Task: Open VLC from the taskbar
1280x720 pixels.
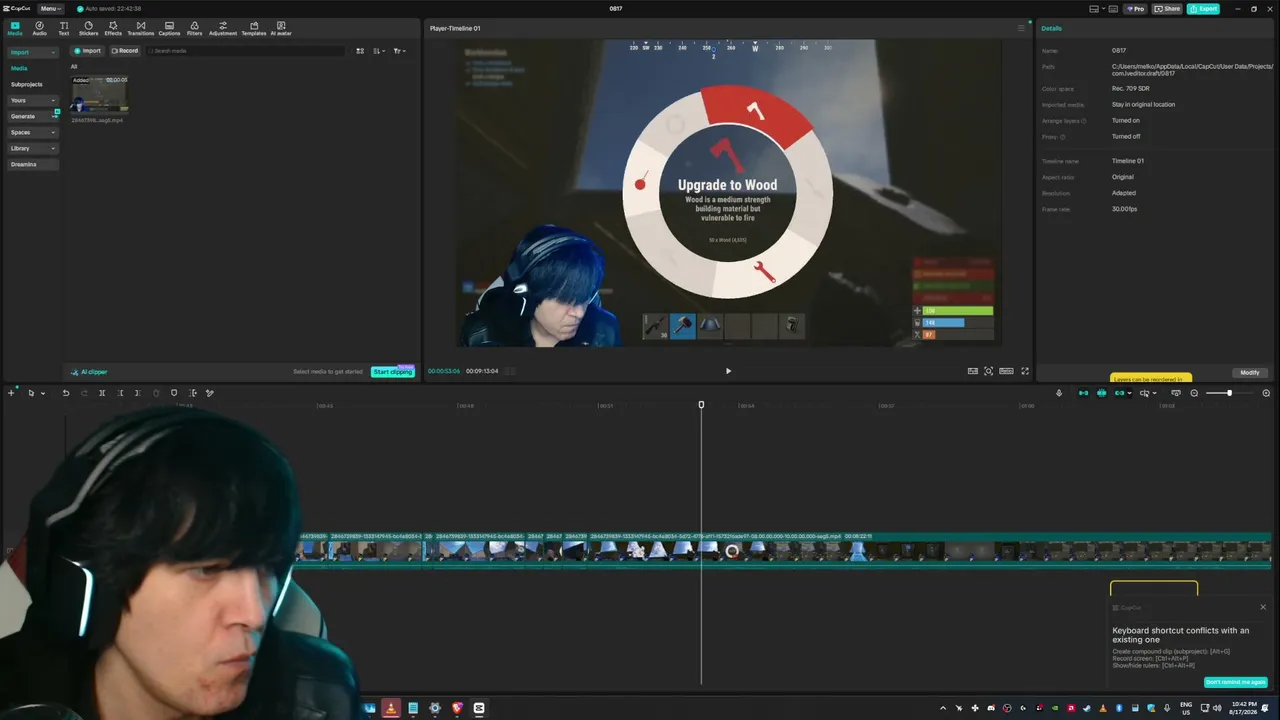Action: pyautogui.click(x=390, y=708)
